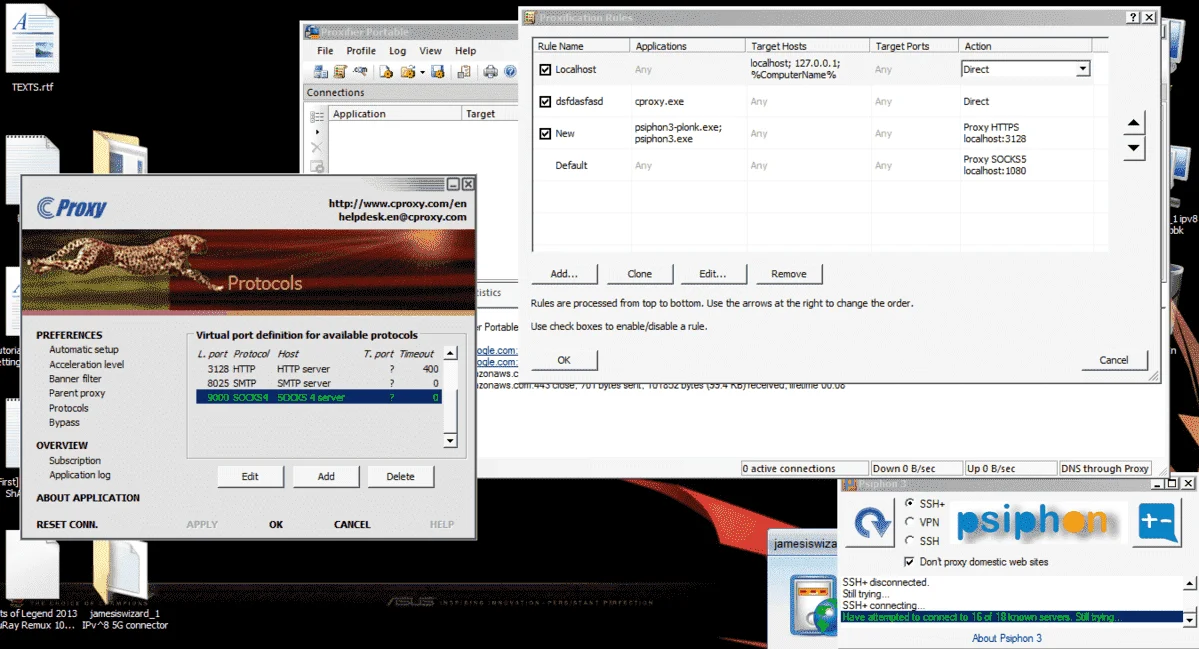Viewport: 1199px width, 649px height.
Task: Select Parent proxy in CProxy preferences
Action: [x=77, y=393]
